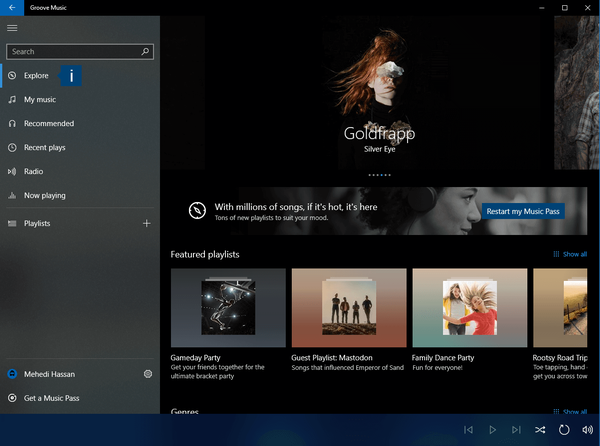Show all Genres
The width and height of the screenshot is (600, 446).
tap(570, 411)
